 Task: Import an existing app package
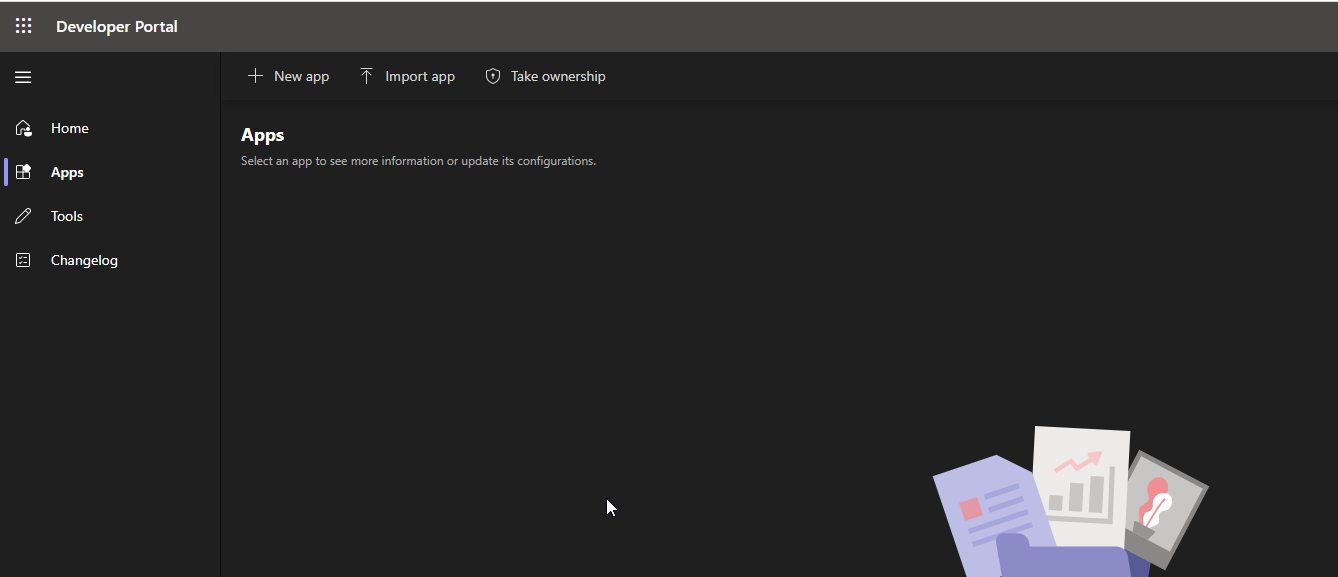click(420, 75)
